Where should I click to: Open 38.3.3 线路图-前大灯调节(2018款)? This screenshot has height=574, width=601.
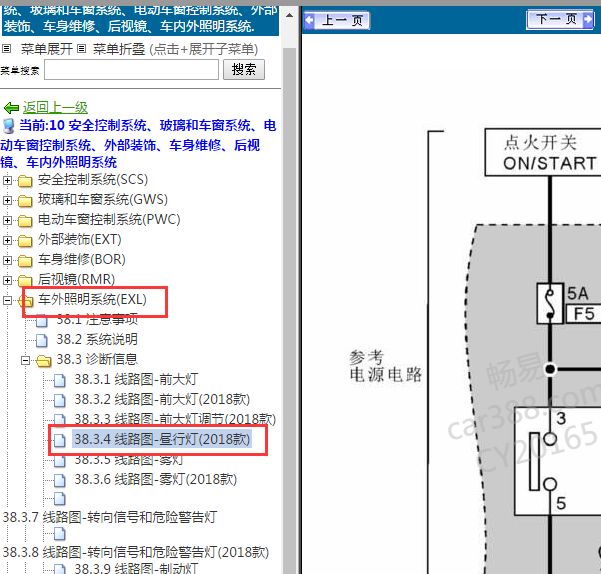tap(175, 419)
